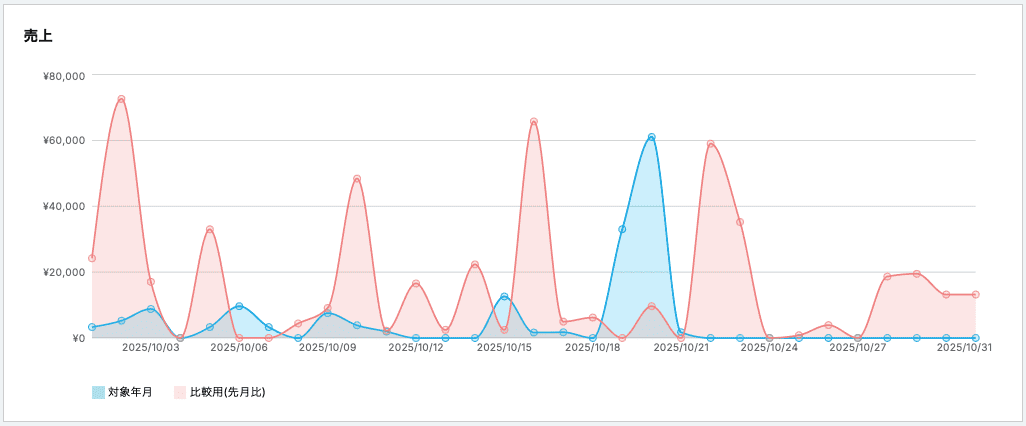This screenshot has width=1026, height=426.
Task: Select the first red point on left edge
Action: [x=92, y=258]
